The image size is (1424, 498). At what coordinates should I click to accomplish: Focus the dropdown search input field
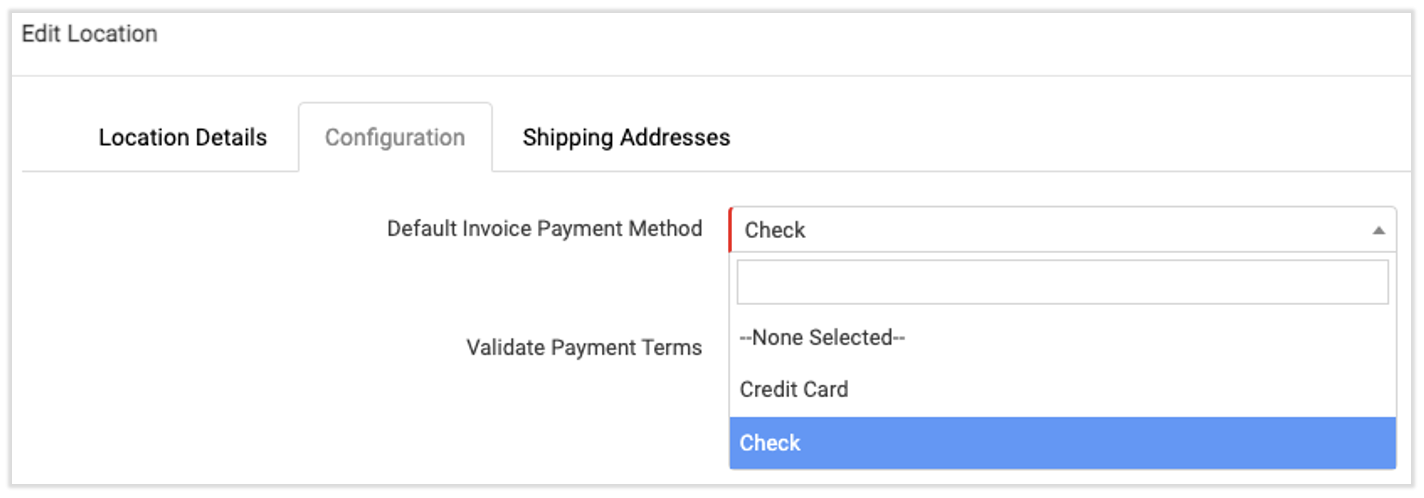coord(1062,282)
